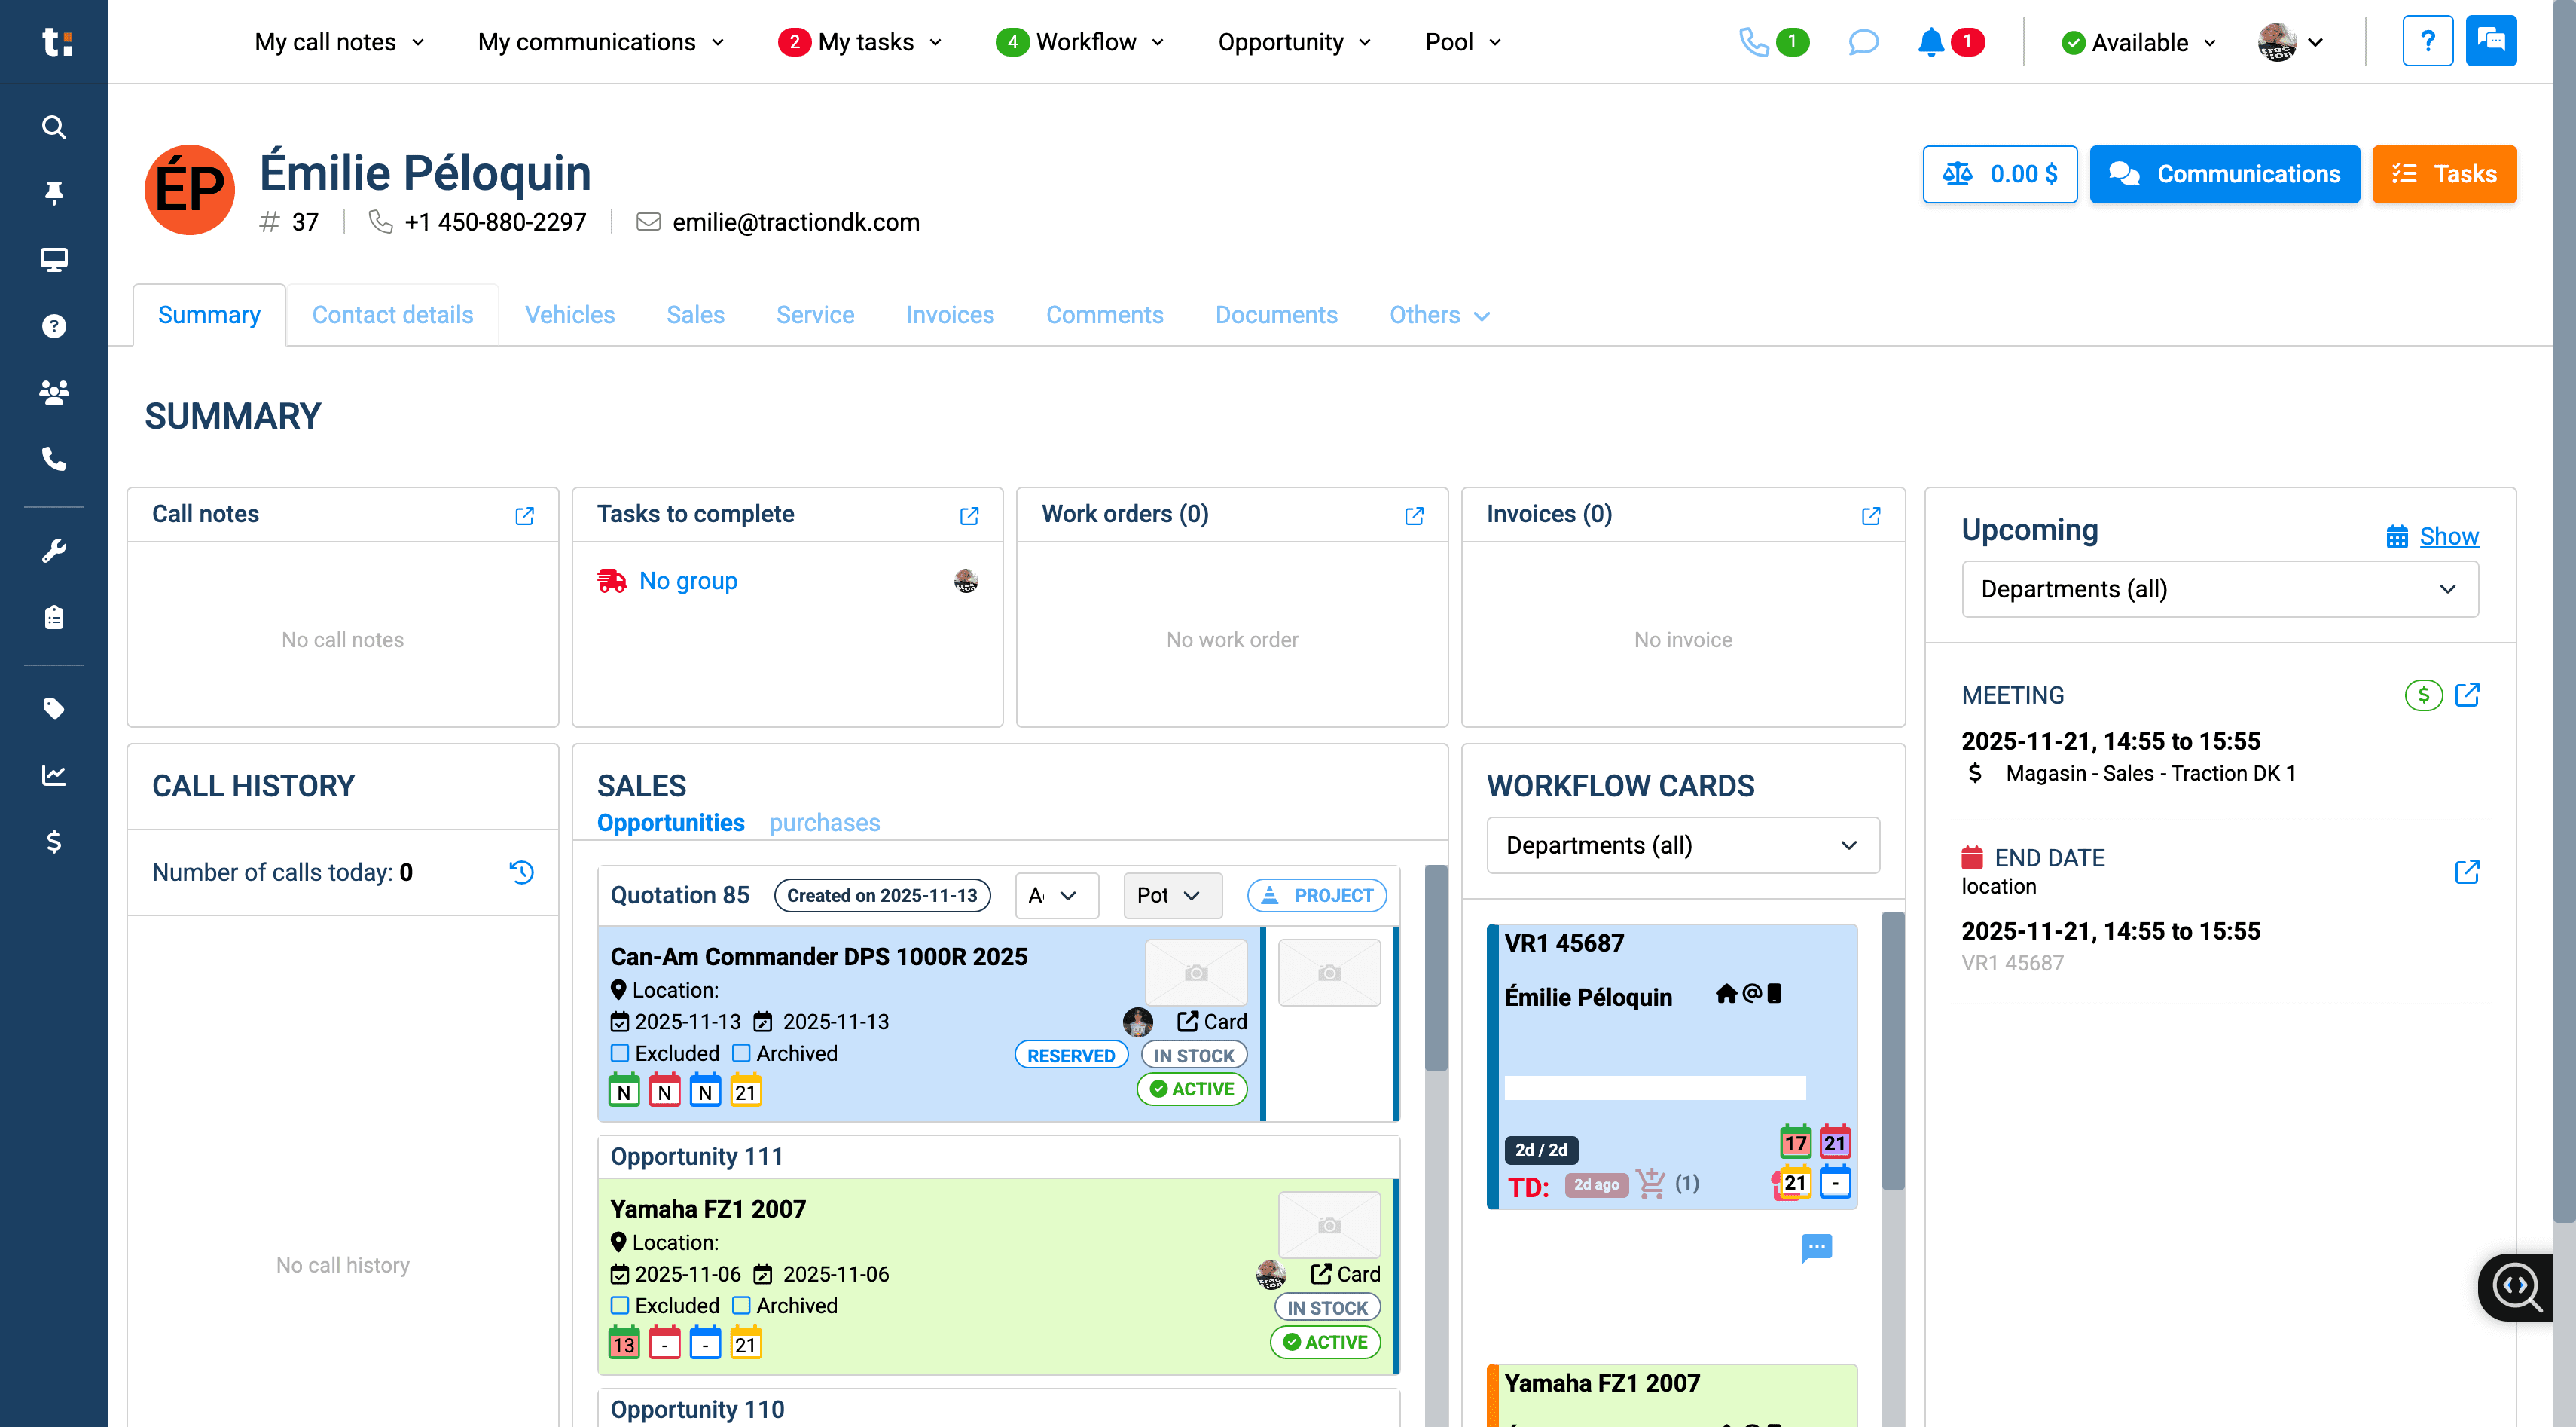The width and height of the screenshot is (2576, 1427).
Task: Click the chat bubble icon in the top bar
Action: click(x=1863, y=42)
